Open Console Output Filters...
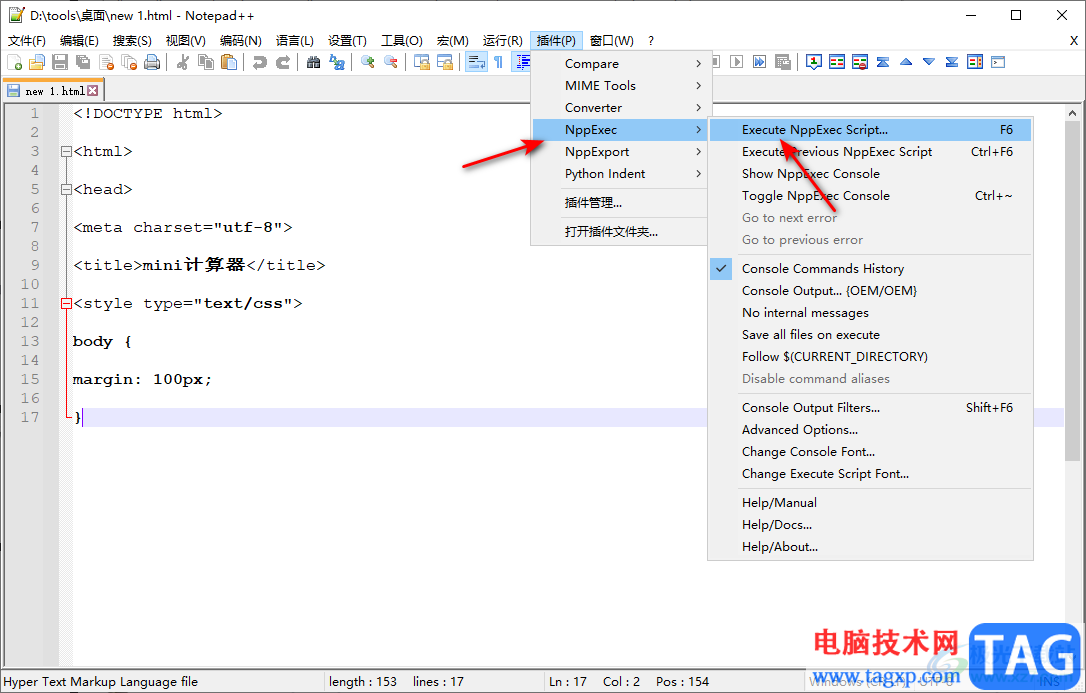 pyautogui.click(x=871, y=408)
